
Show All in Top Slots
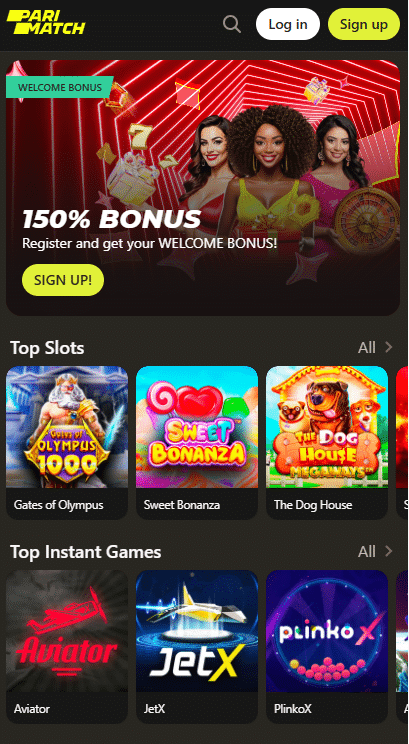pos(367,348)
